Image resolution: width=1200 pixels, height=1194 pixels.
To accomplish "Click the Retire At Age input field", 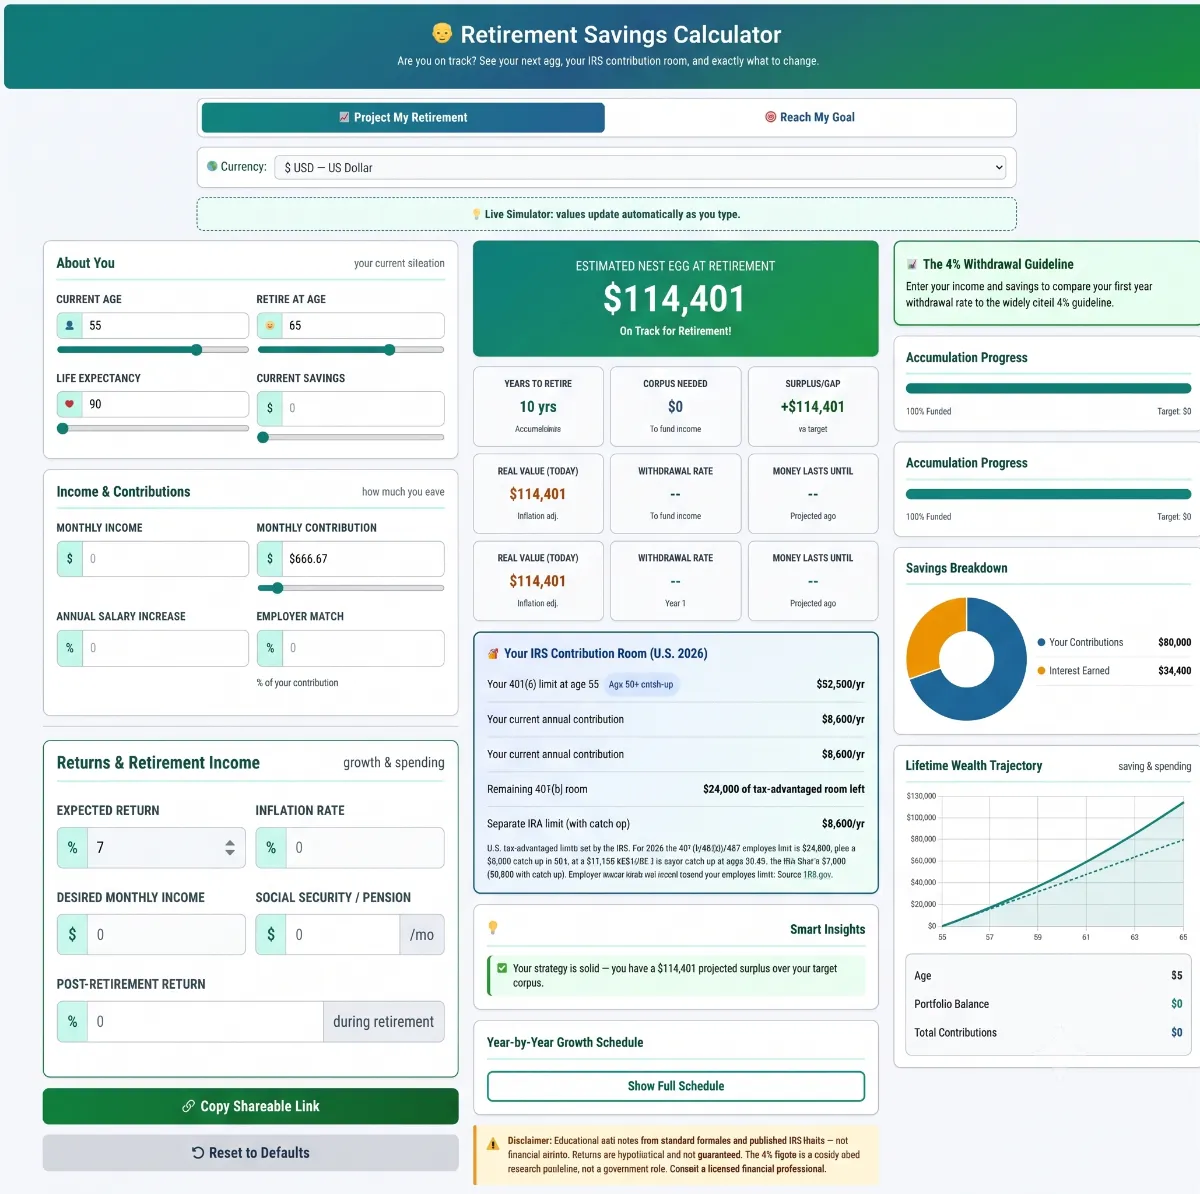I will click(362, 325).
